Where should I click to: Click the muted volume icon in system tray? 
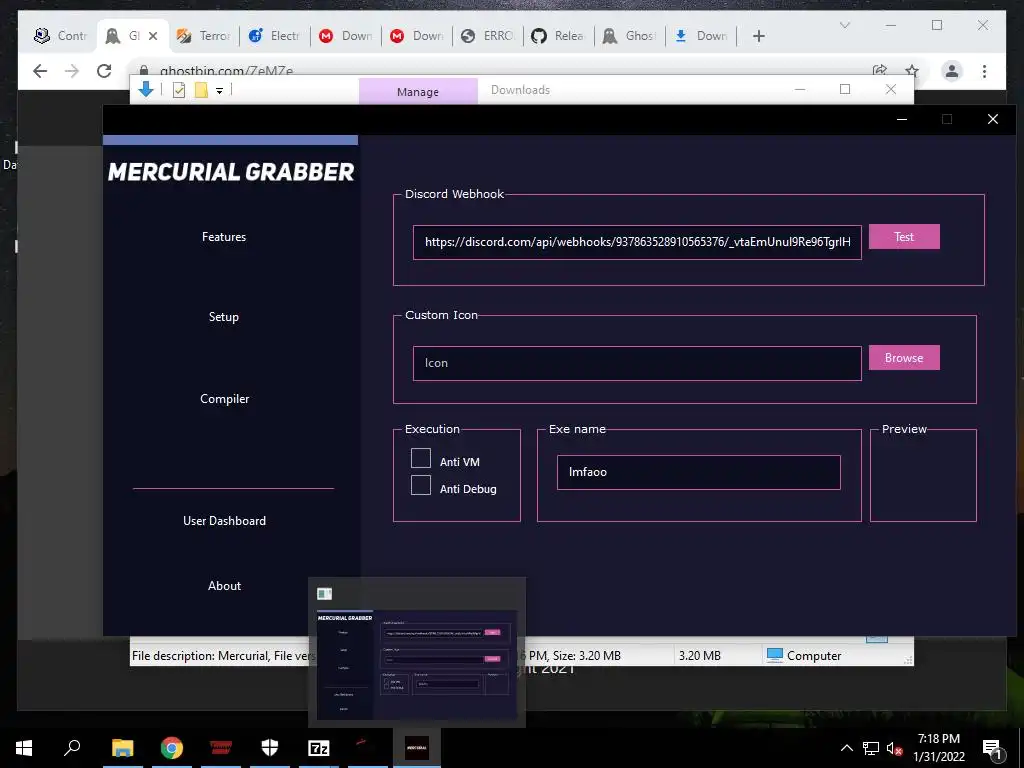[894, 748]
